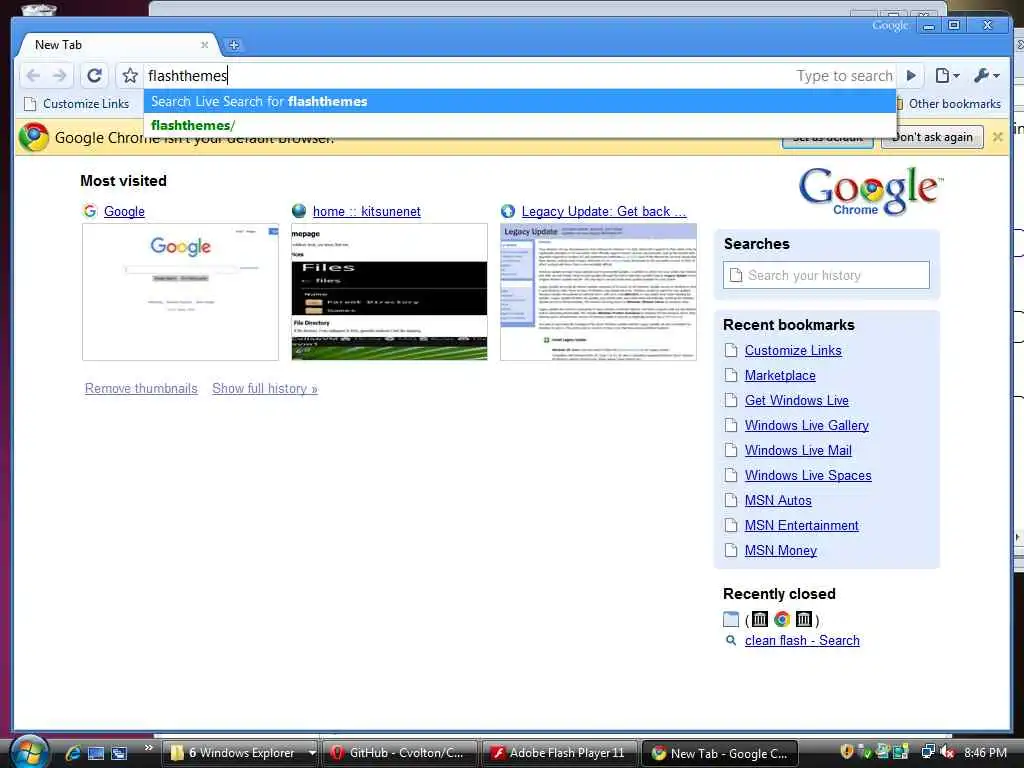Click the globe icon beside kitsunenet
Screen dimensions: 1024x768
pyautogui.click(x=299, y=211)
